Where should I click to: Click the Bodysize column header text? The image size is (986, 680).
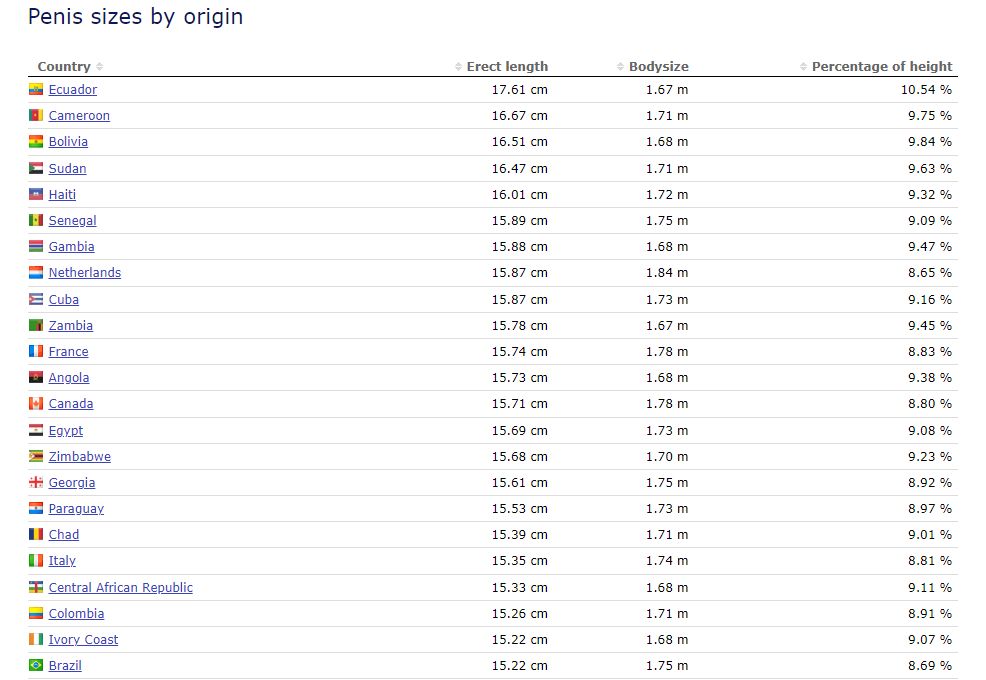click(x=658, y=66)
